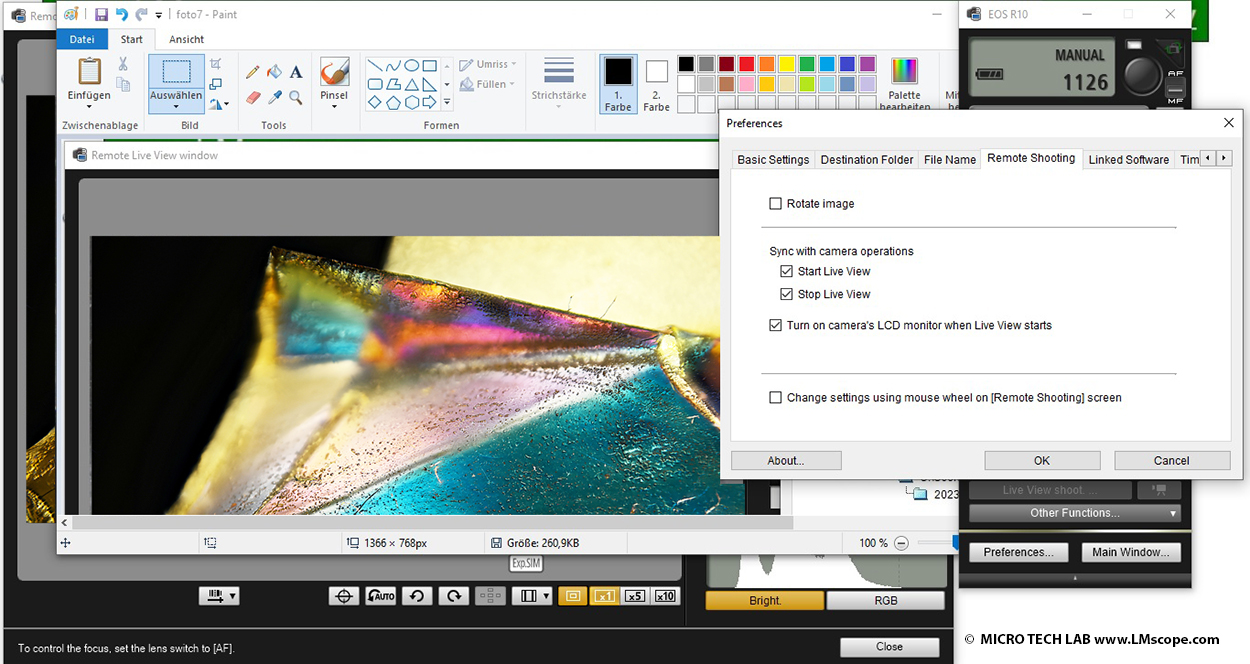The height and width of the screenshot is (664, 1250).
Task: Click the x5 magnification button
Action: coord(634,595)
